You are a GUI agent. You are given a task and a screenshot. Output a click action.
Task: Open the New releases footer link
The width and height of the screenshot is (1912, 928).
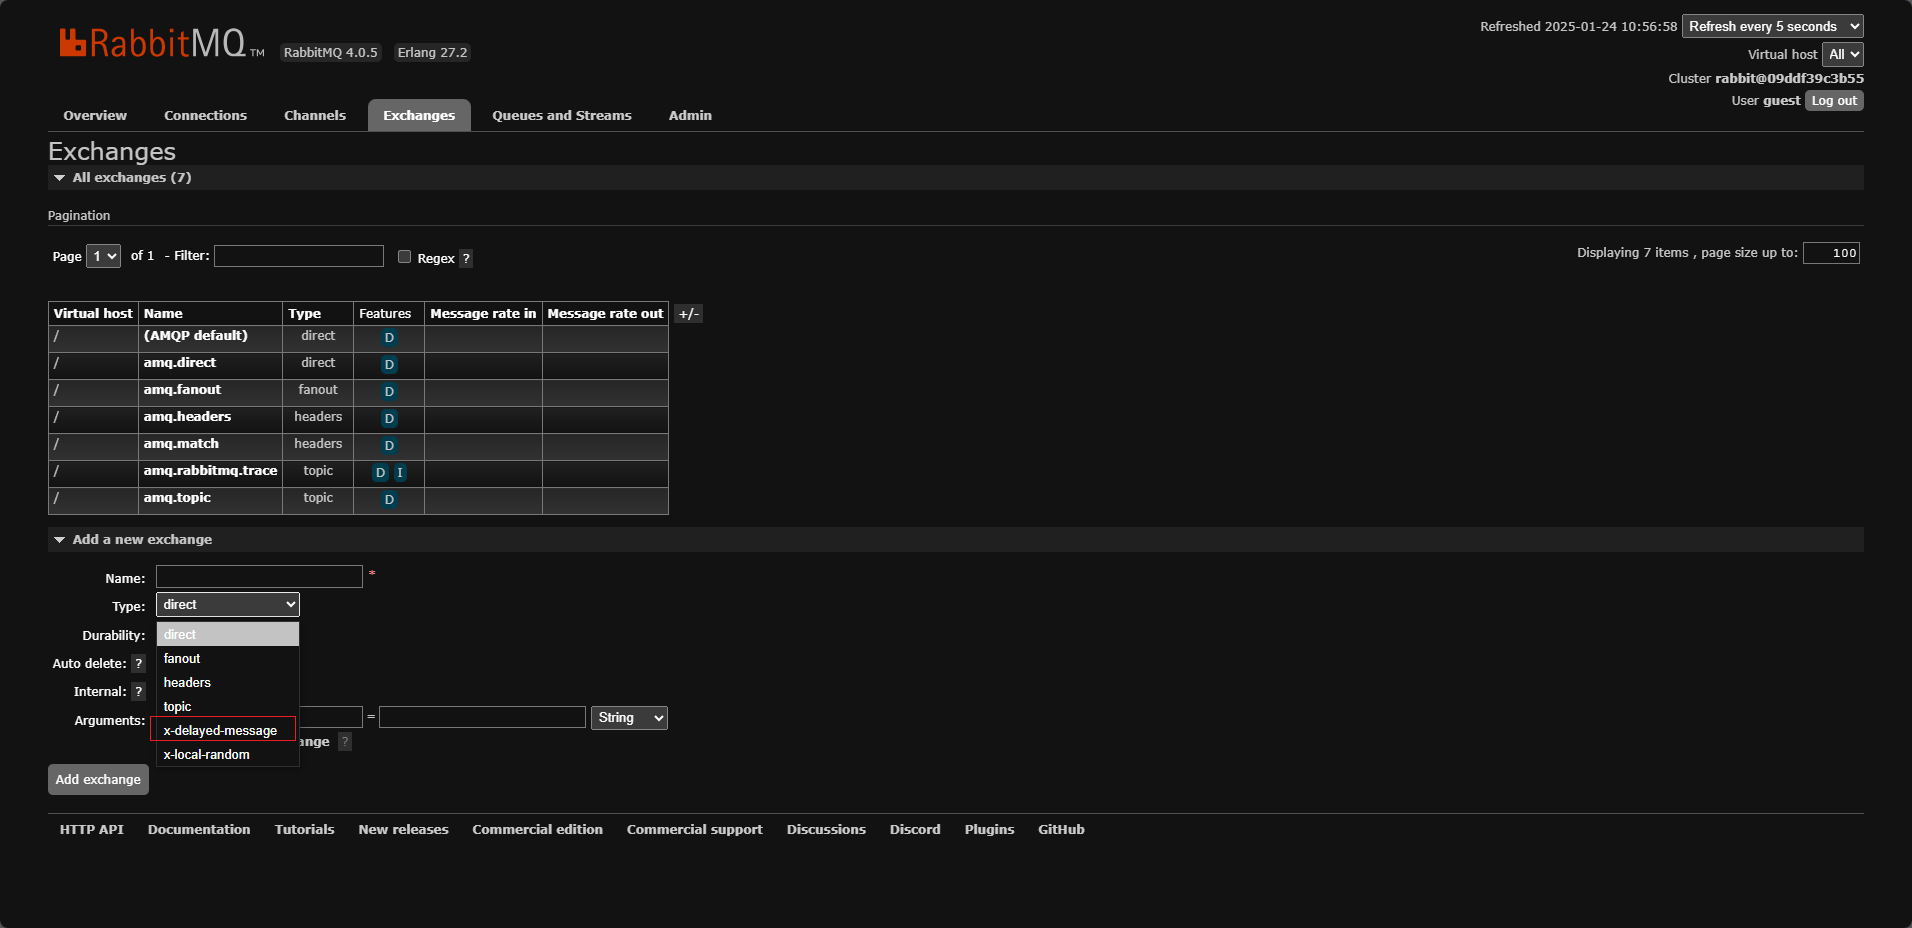tap(404, 830)
